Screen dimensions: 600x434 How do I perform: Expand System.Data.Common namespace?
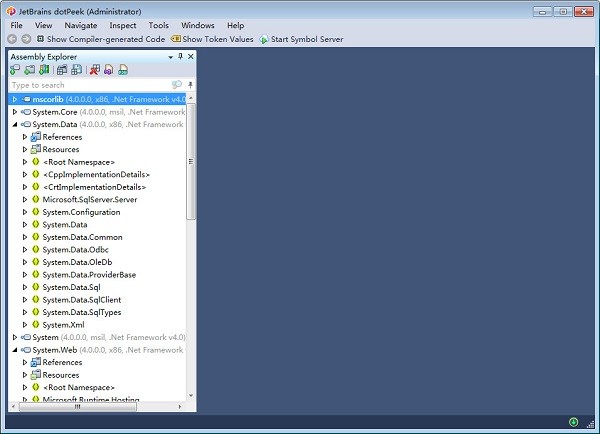point(25,237)
